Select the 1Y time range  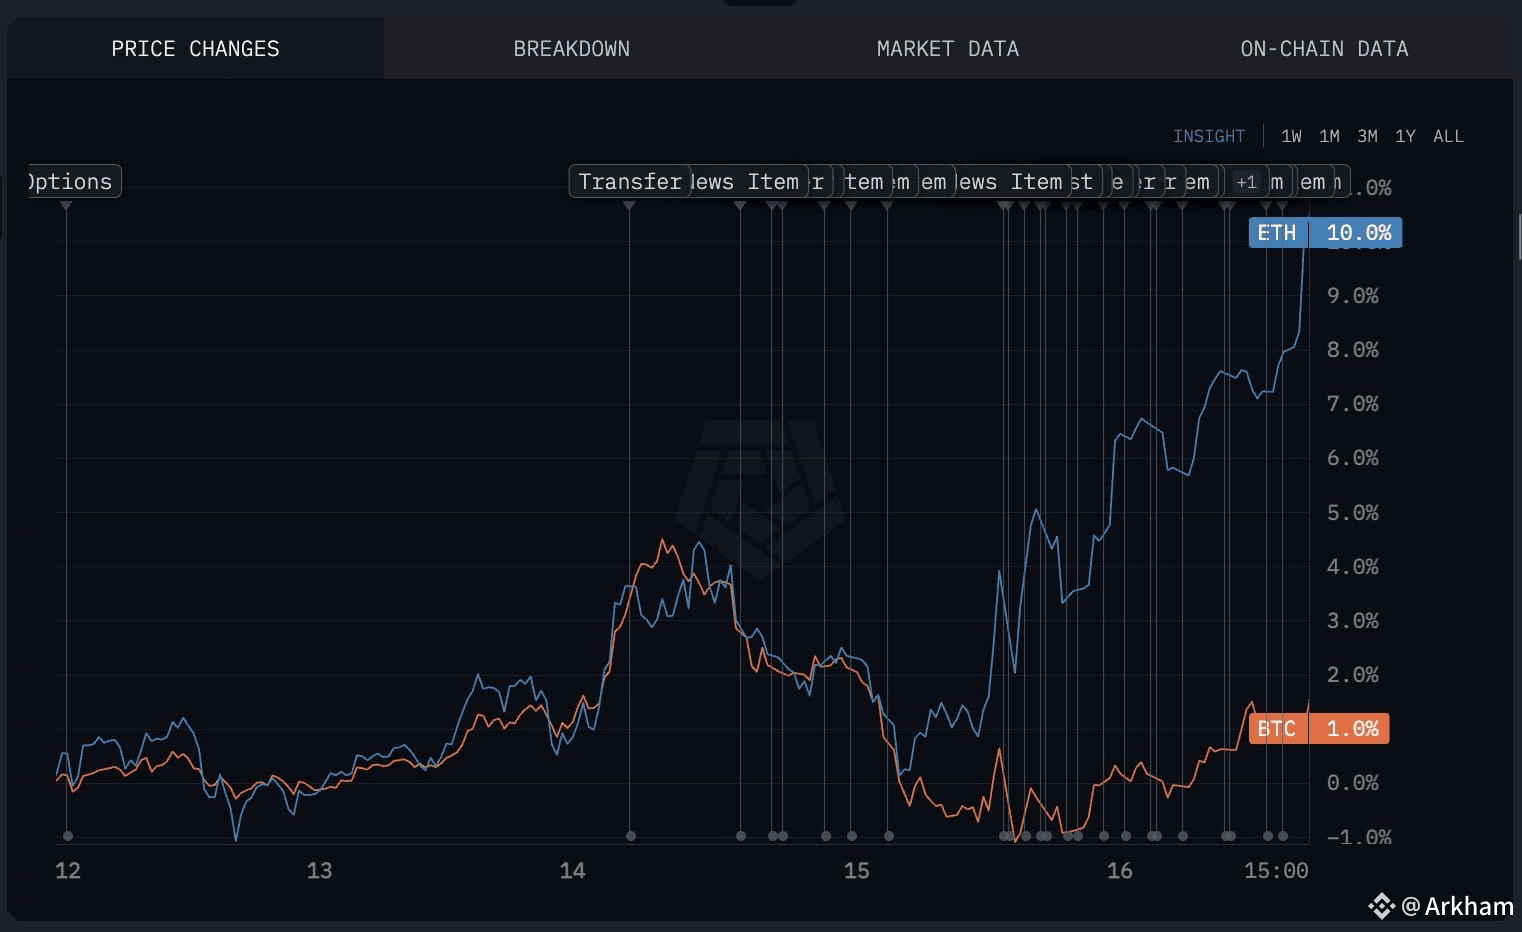(1405, 136)
